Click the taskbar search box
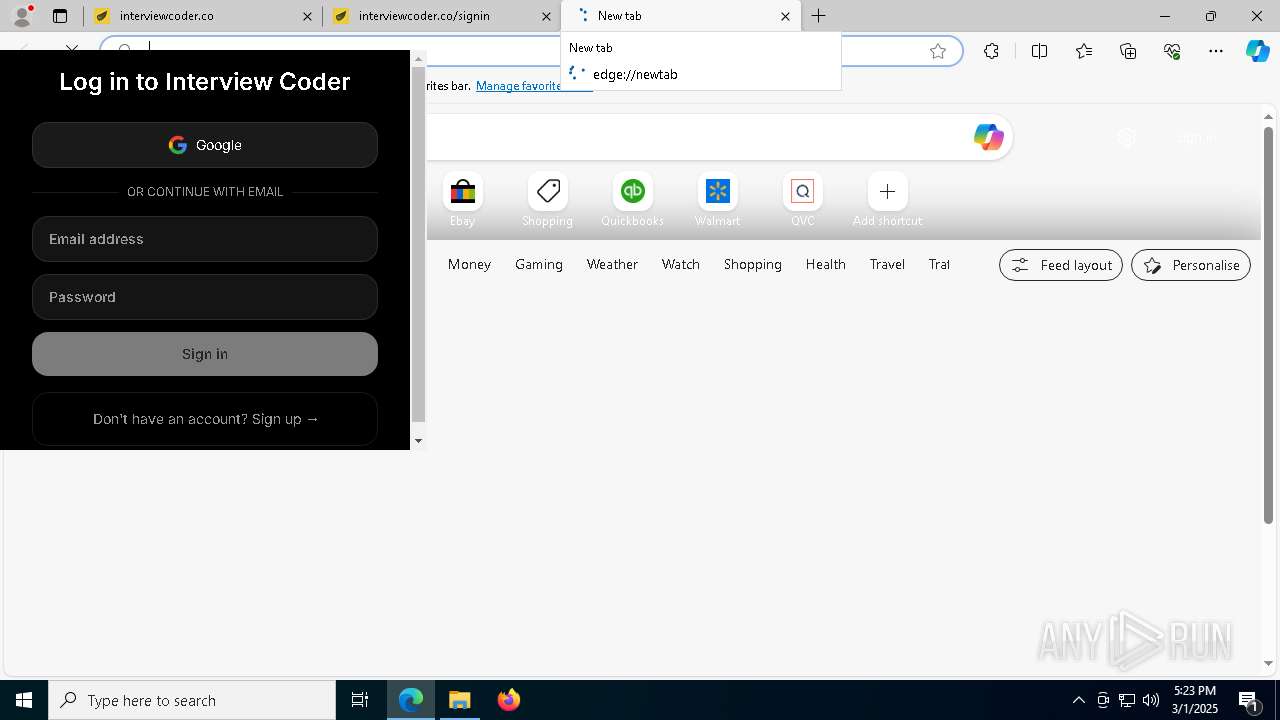This screenshot has width=1280, height=720. click(x=192, y=700)
